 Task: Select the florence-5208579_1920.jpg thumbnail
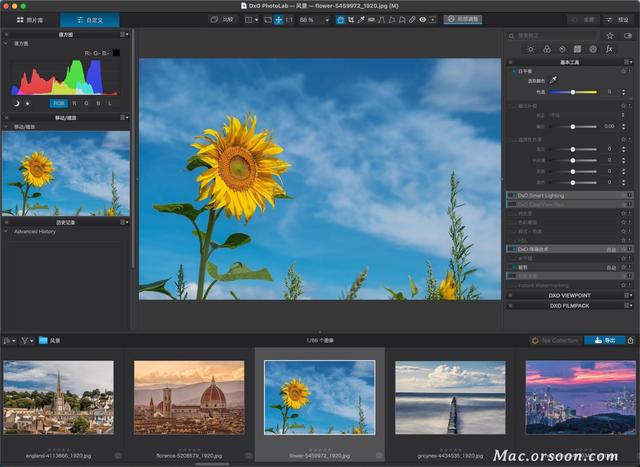187,397
